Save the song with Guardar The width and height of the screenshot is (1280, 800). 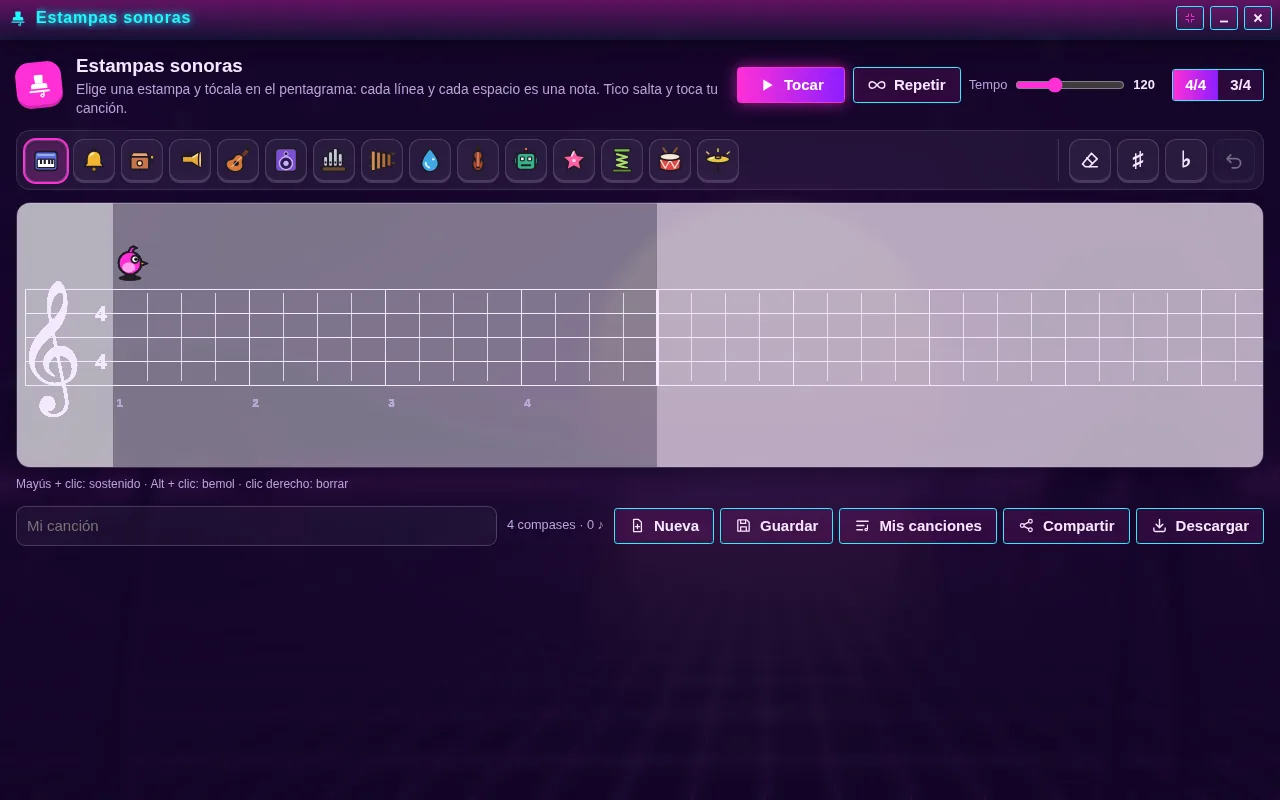pos(776,526)
